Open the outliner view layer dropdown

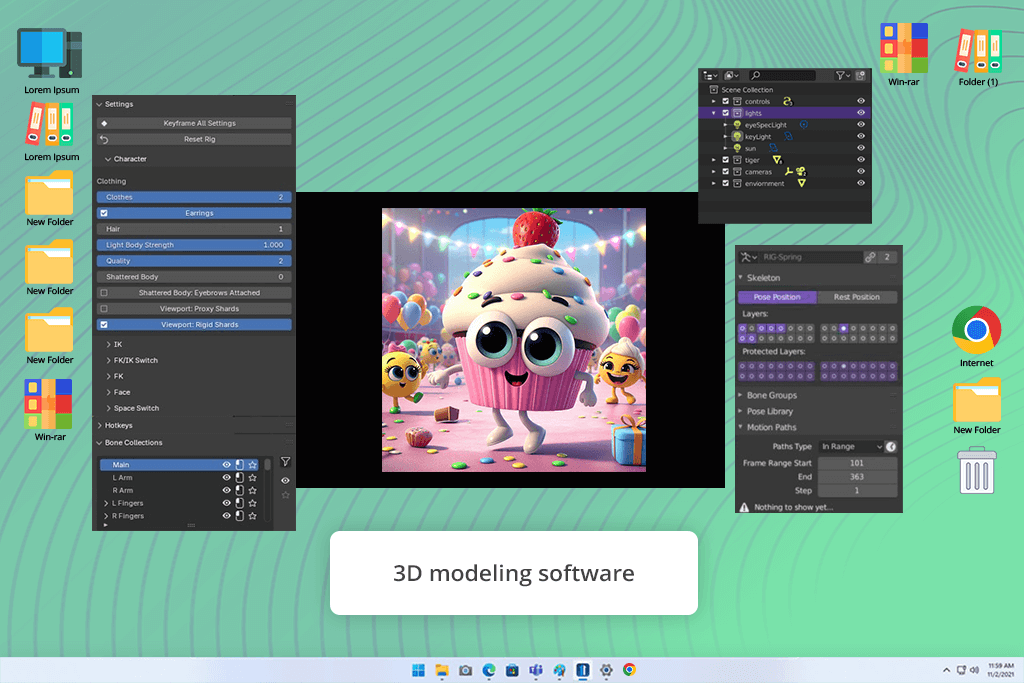732,76
